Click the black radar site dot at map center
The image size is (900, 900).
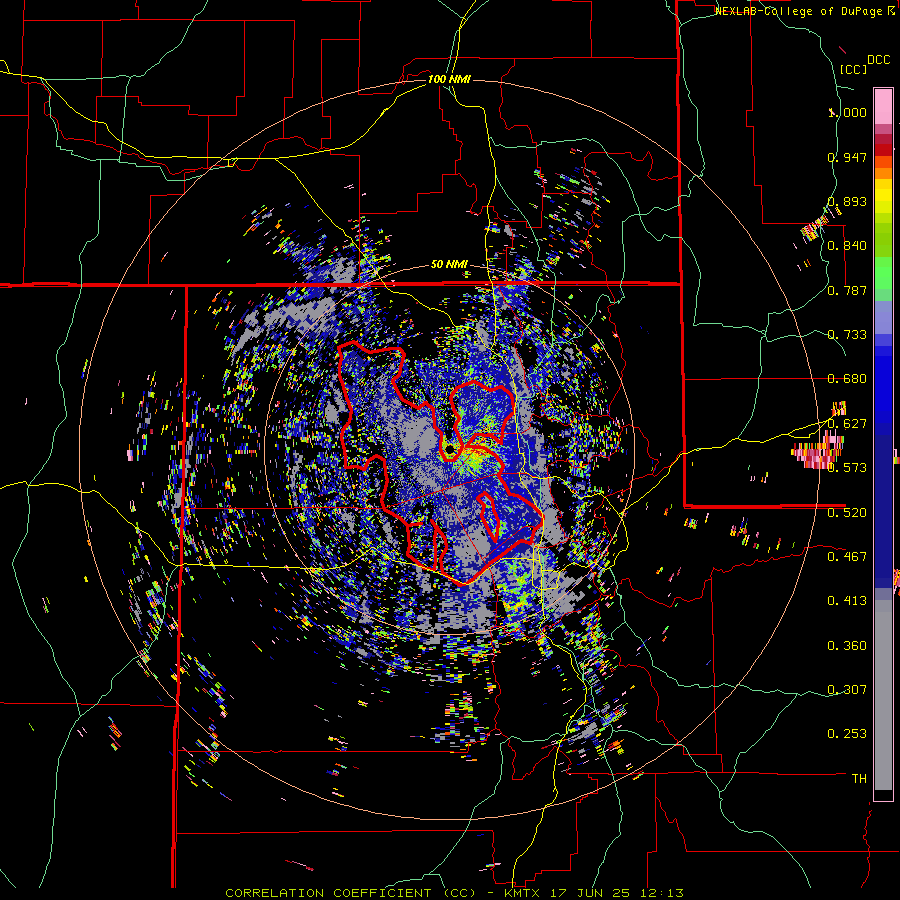tap(451, 448)
